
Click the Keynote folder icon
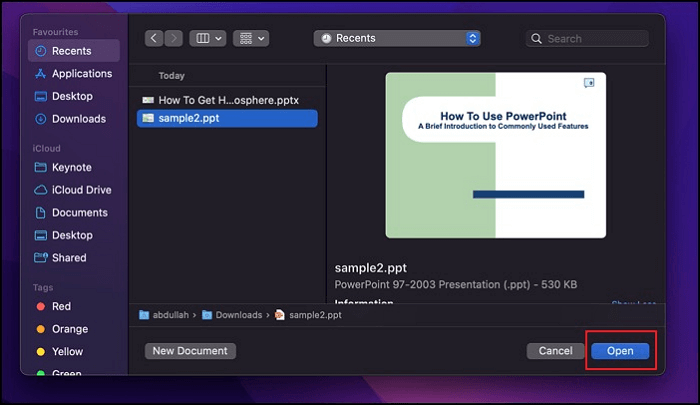click(41, 167)
